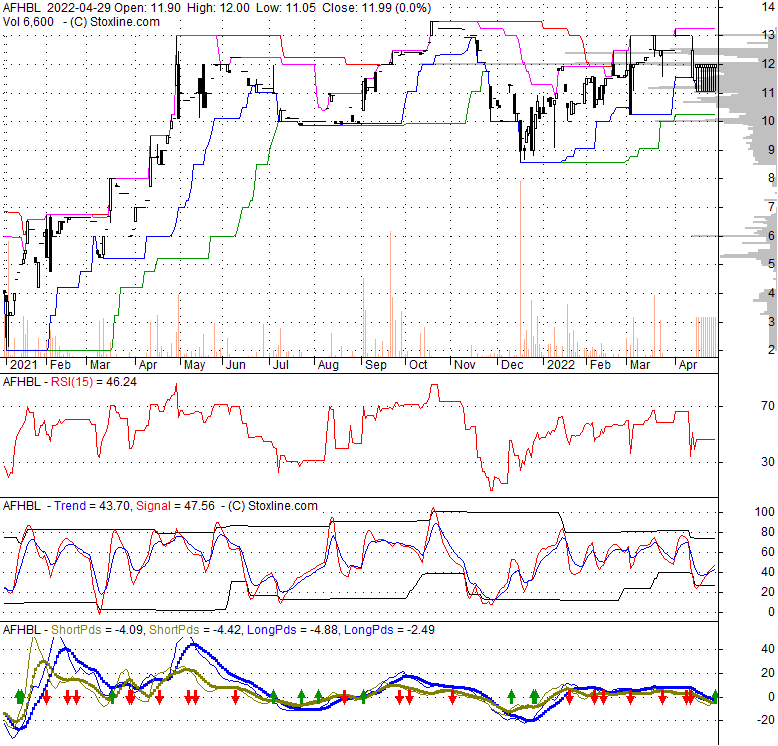The width and height of the screenshot is (778, 746).
Task: Click the 5 price axis label
Action: [771, 263]
